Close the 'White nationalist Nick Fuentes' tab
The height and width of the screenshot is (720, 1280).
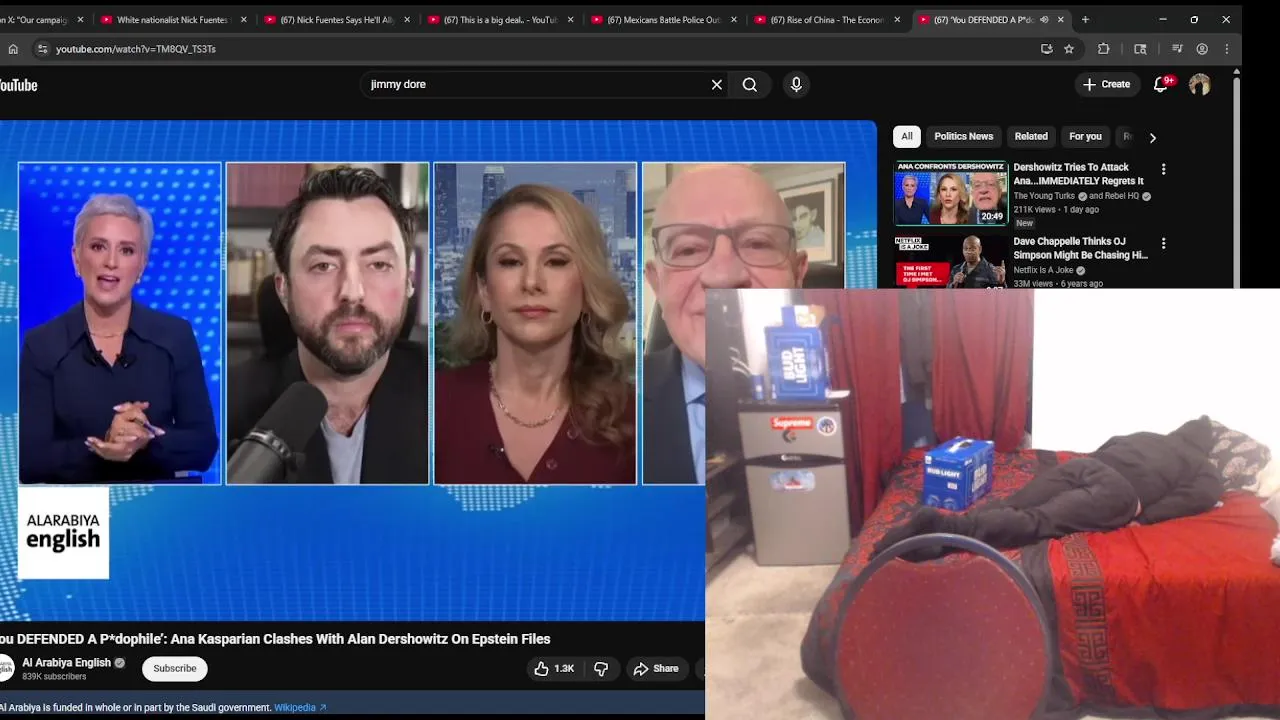243,20
